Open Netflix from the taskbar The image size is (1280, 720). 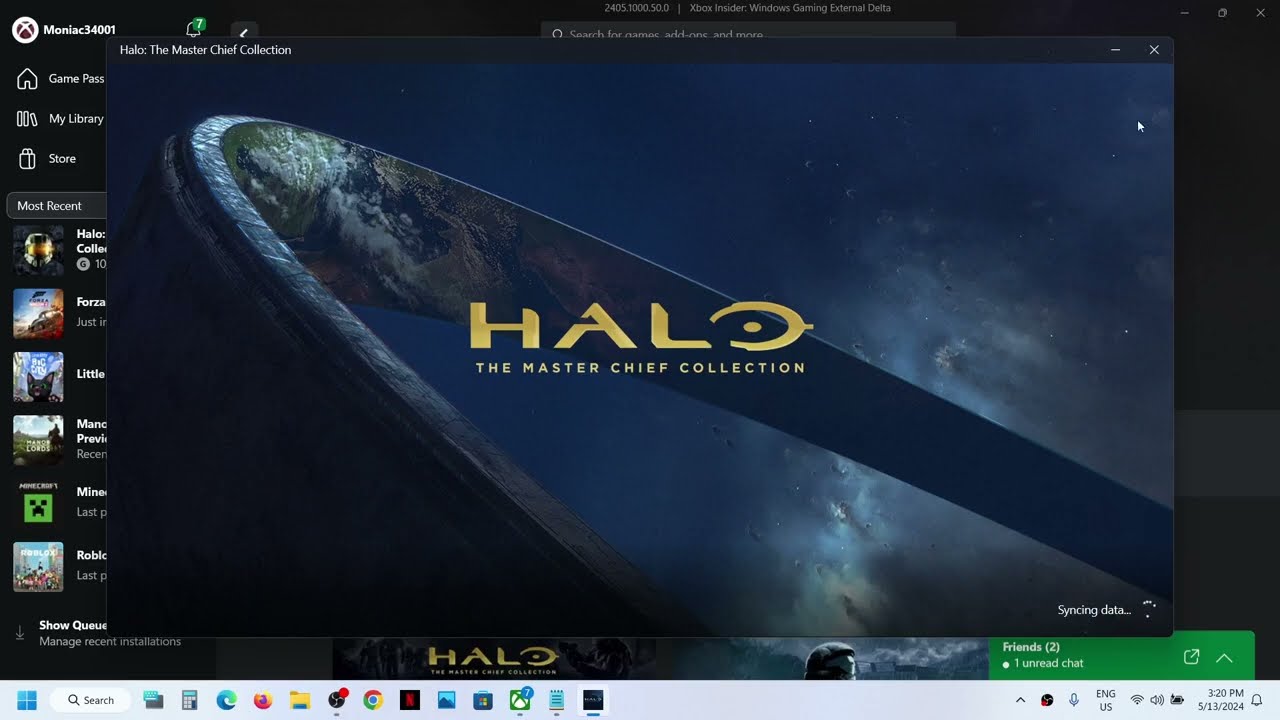[x=410, y=700]
